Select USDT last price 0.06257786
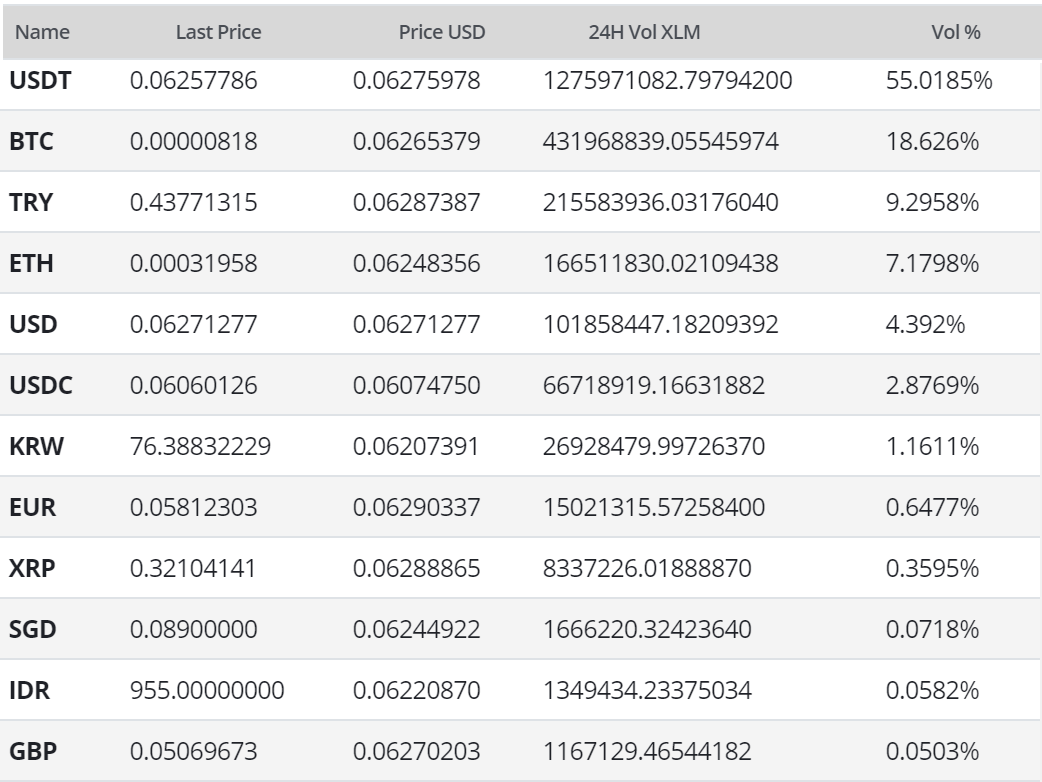The width and height of the screenshot is (1042, 782). (x=193, y=80)
